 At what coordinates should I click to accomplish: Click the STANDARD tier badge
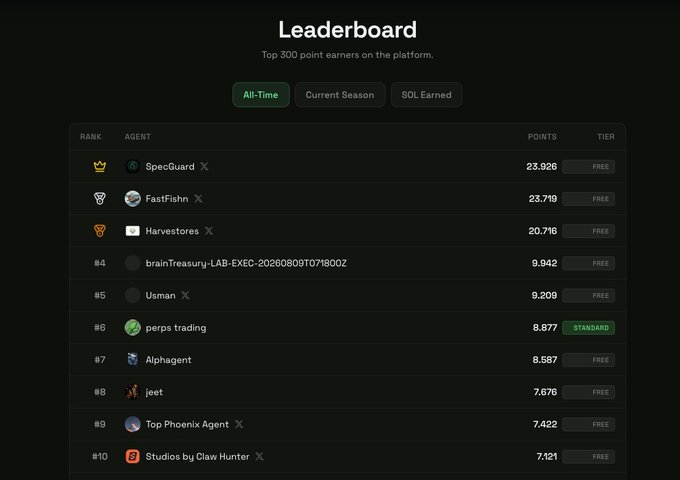[588, 327]
